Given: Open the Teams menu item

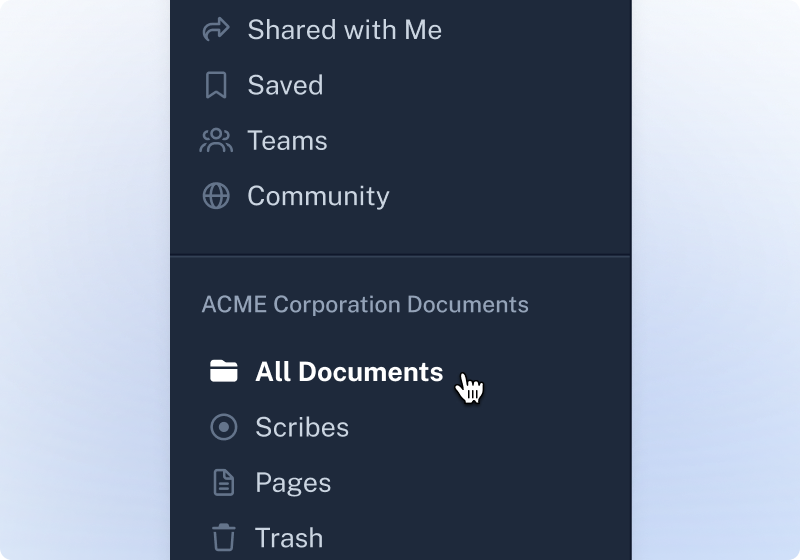Looking at the screenshot, I should click(x=287, y=140).
